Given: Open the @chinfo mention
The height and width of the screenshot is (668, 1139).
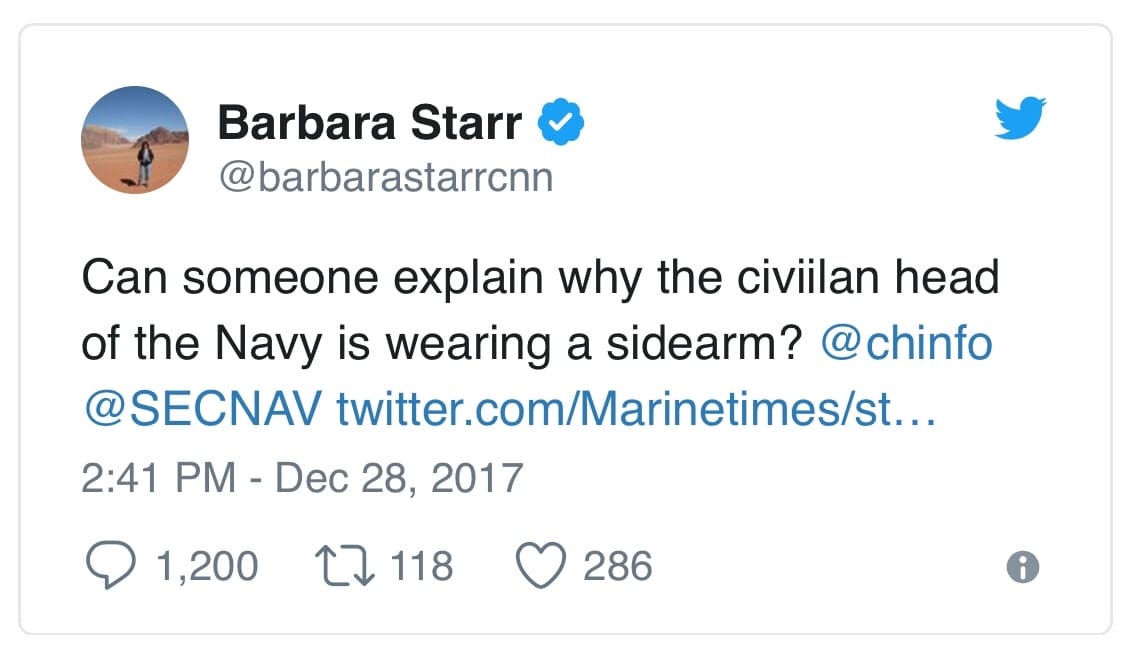Looking at the screenshot, I should coord(907,343).
